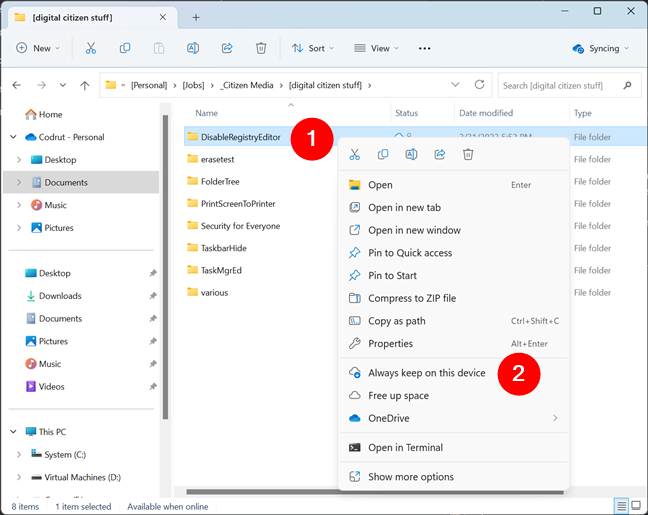Open the Syncing status button
This screenshot has width=648, height=515.
[601, 48]
